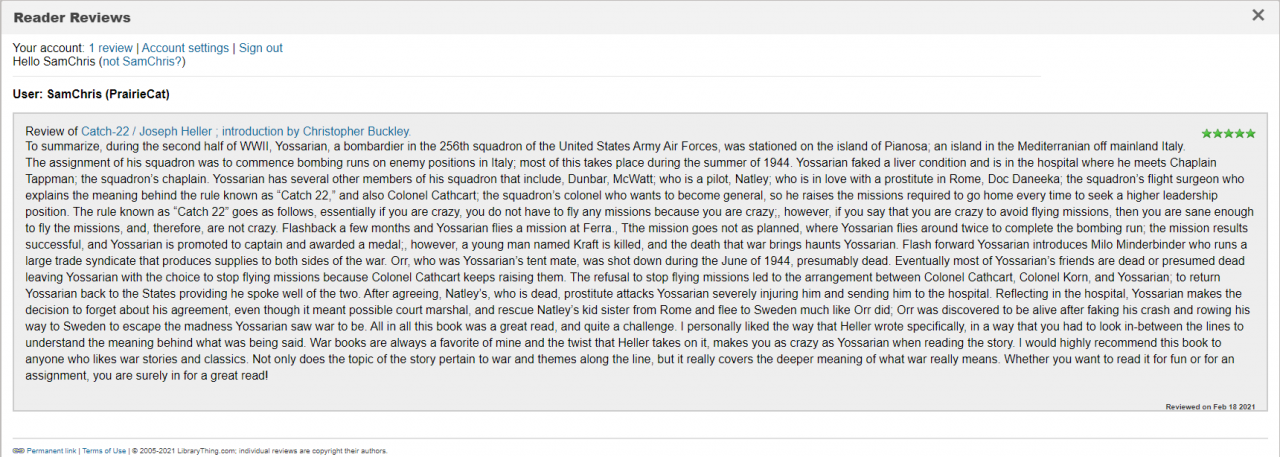Open the '1 review' account link
This screenshot has width=1280, height=457.
[x=110, y=48]
